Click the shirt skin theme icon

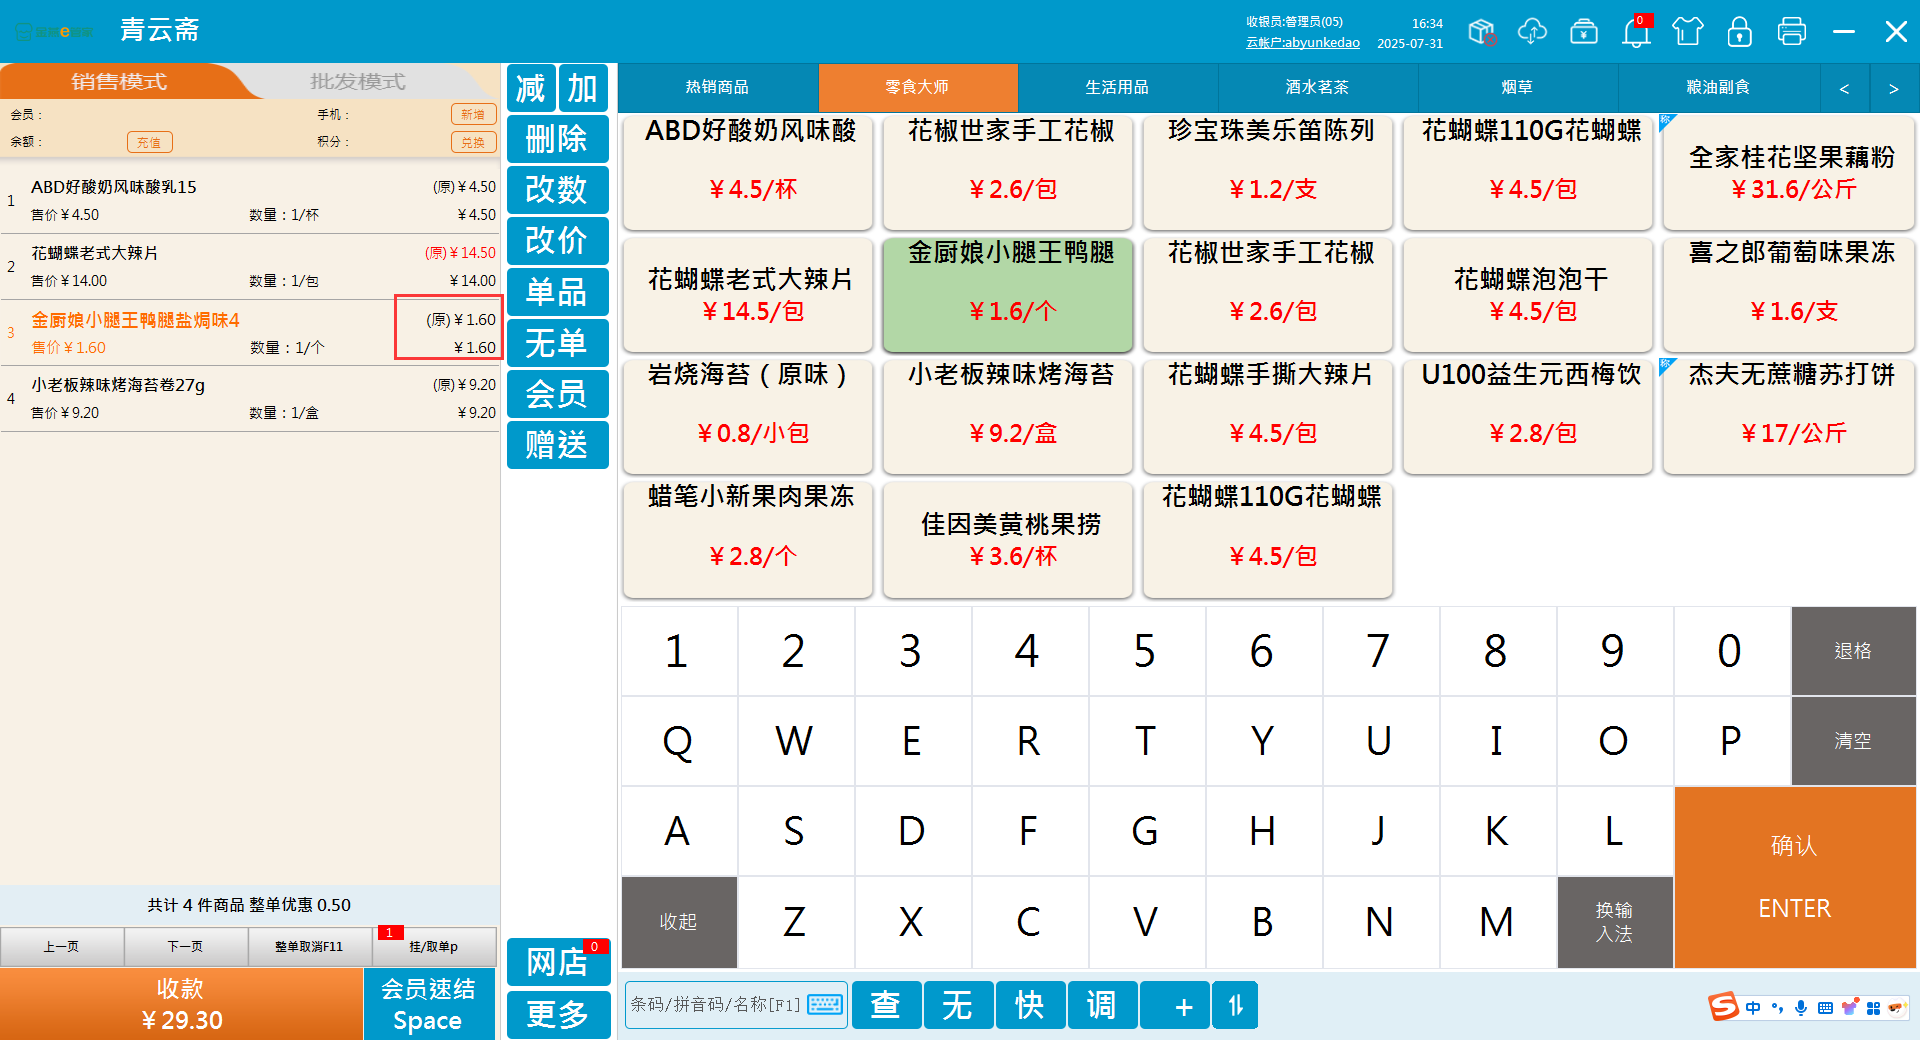[x=1687, y=32]
